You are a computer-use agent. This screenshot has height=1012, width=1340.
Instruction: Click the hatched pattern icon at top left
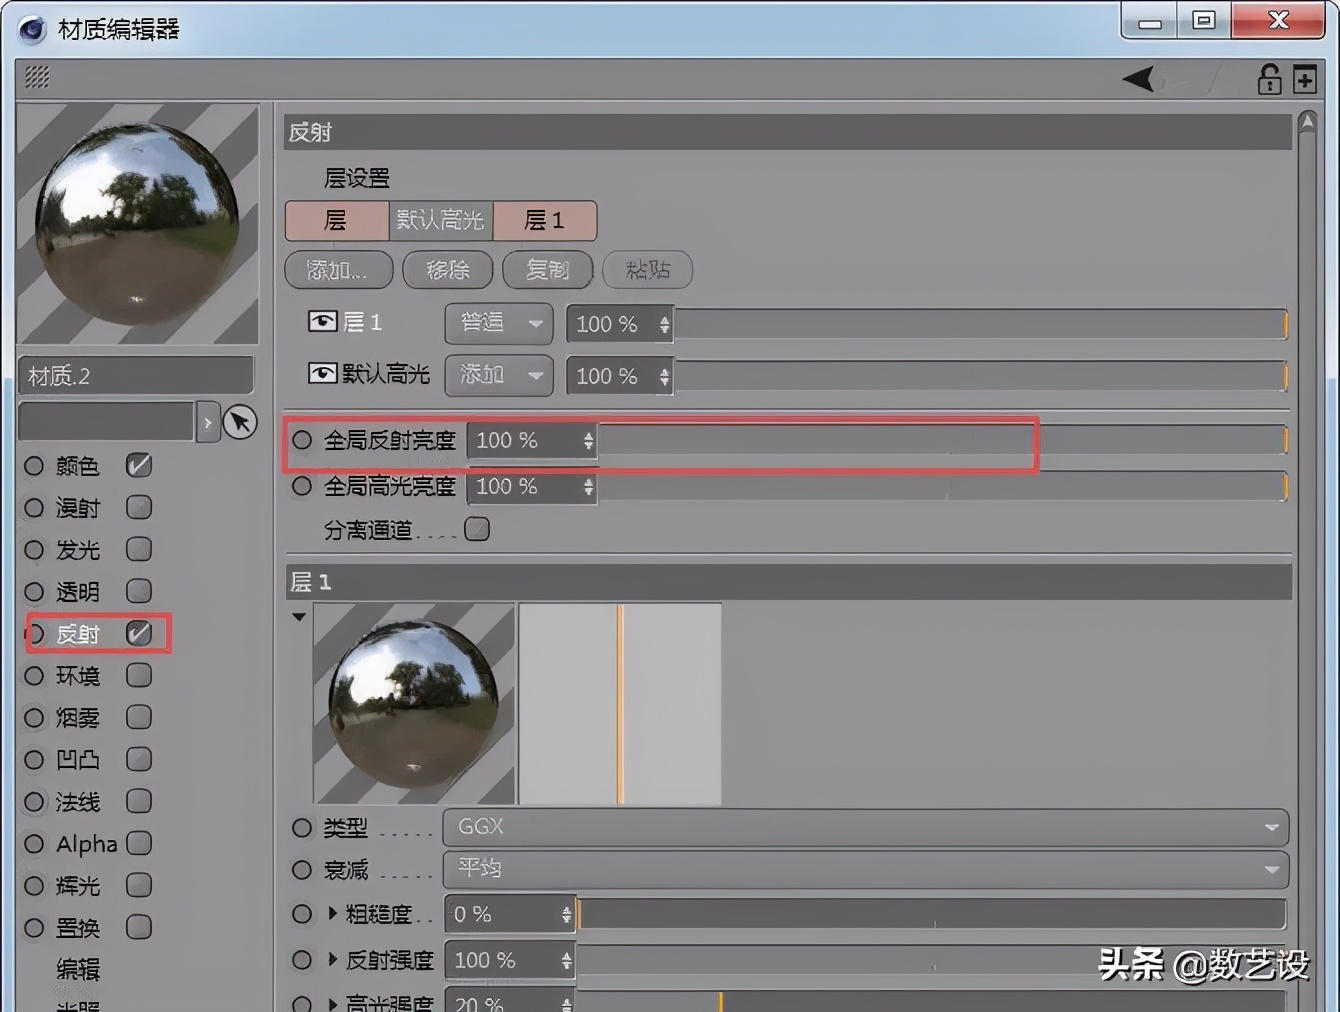pyautogui.click(x=36, y=77)
